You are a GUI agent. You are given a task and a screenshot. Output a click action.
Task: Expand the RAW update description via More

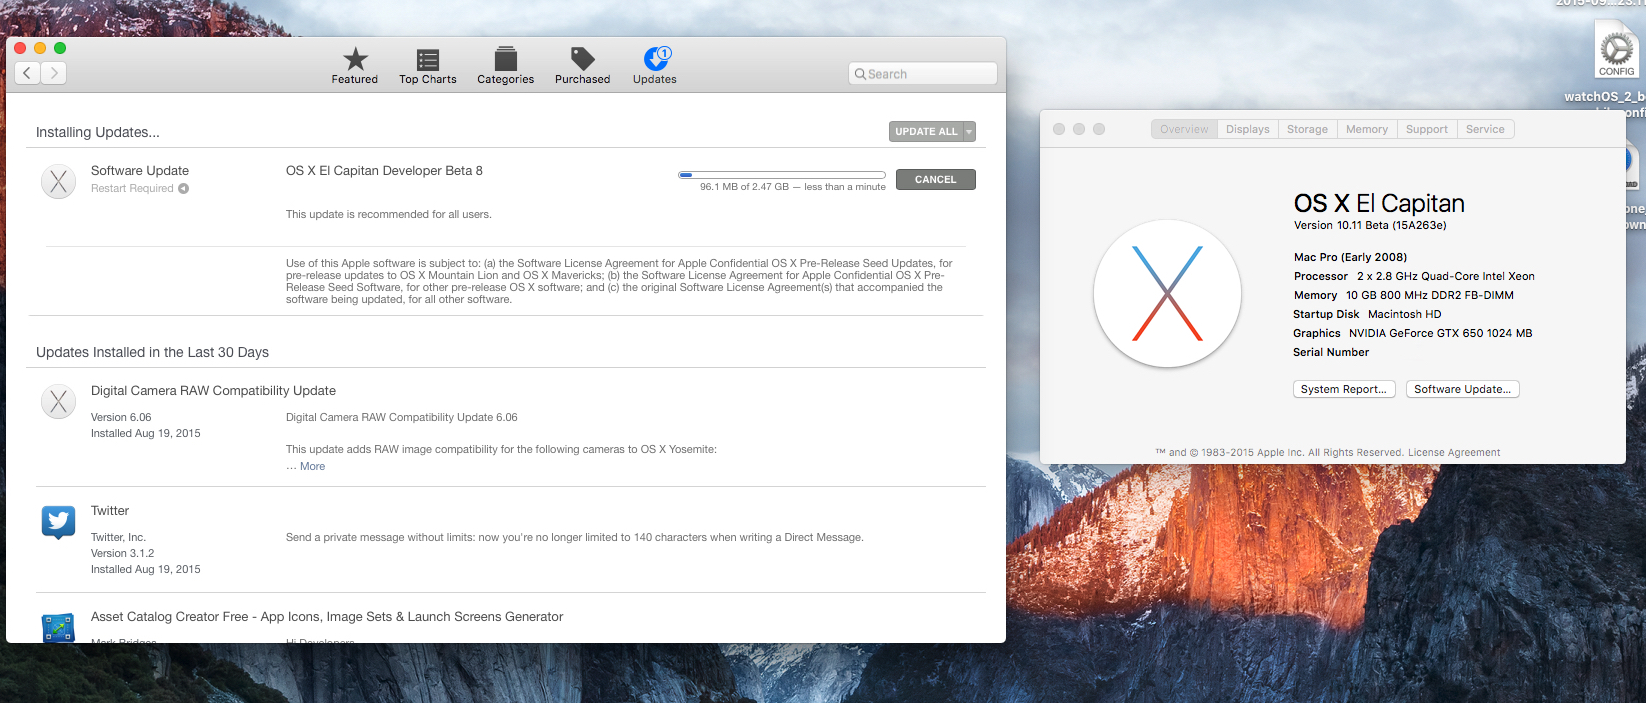312,466
